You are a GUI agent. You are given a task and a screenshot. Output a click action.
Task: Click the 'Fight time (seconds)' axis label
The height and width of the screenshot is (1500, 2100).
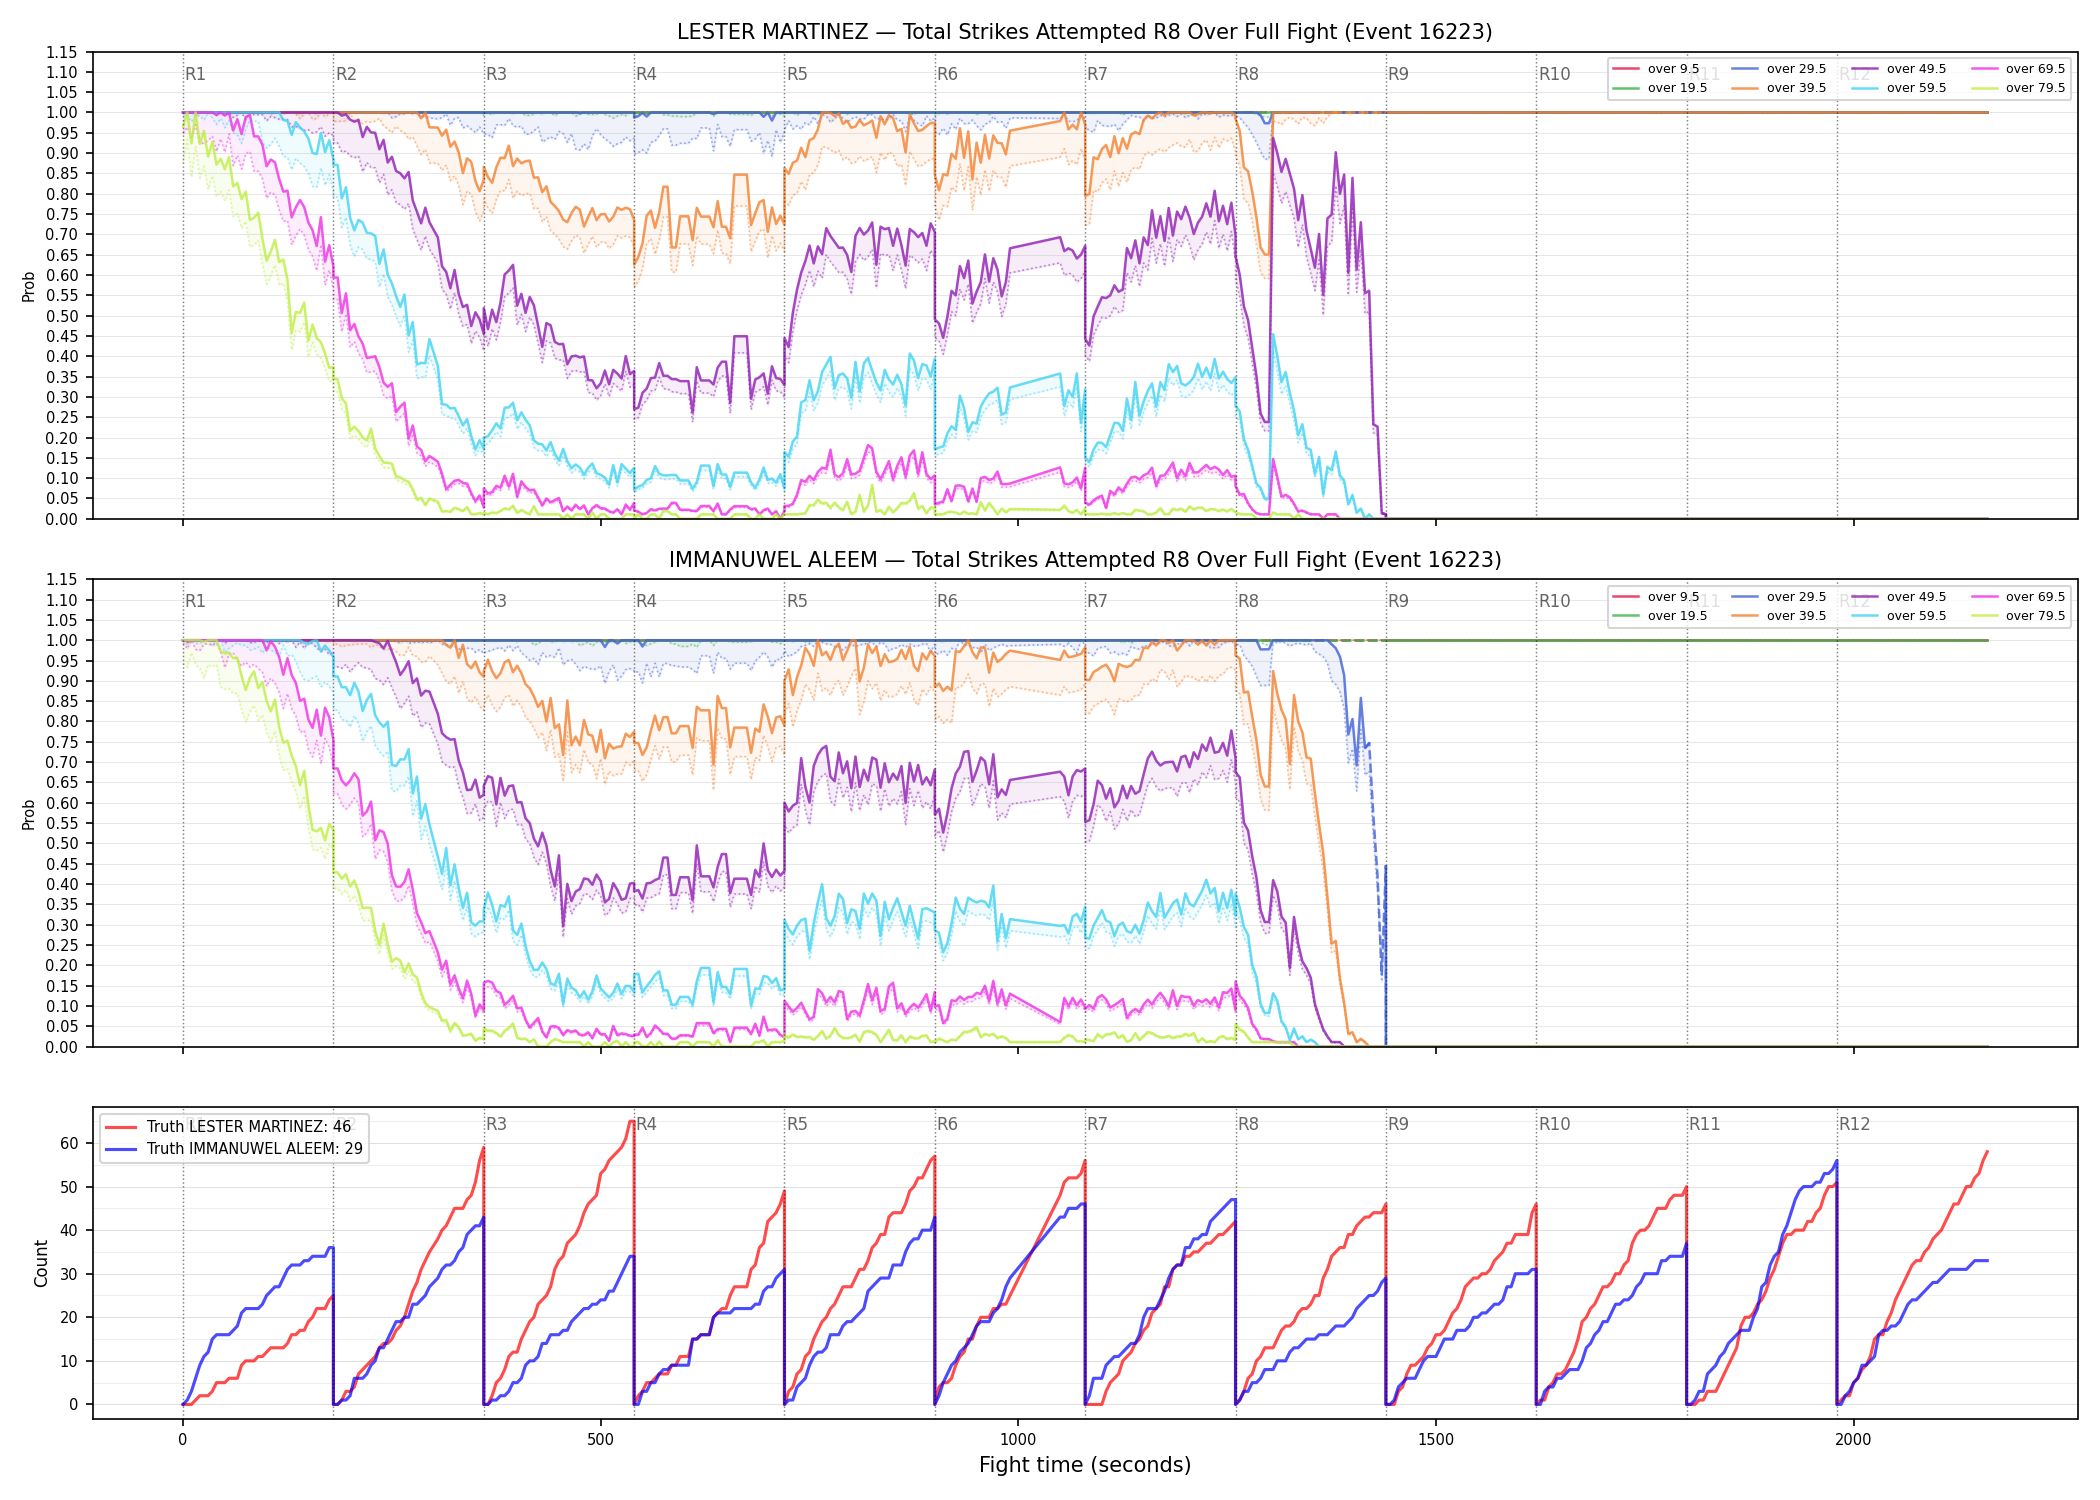(x=1085, y=1465)
